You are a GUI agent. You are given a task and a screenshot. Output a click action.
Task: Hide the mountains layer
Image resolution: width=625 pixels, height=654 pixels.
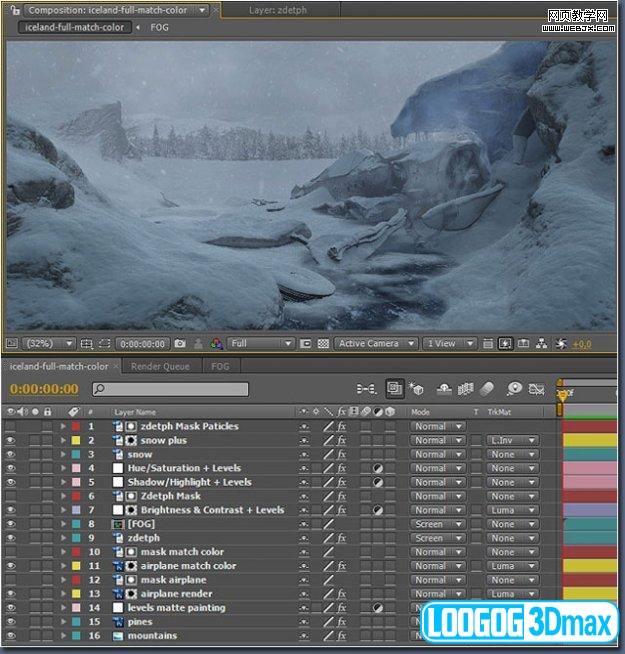10,636
